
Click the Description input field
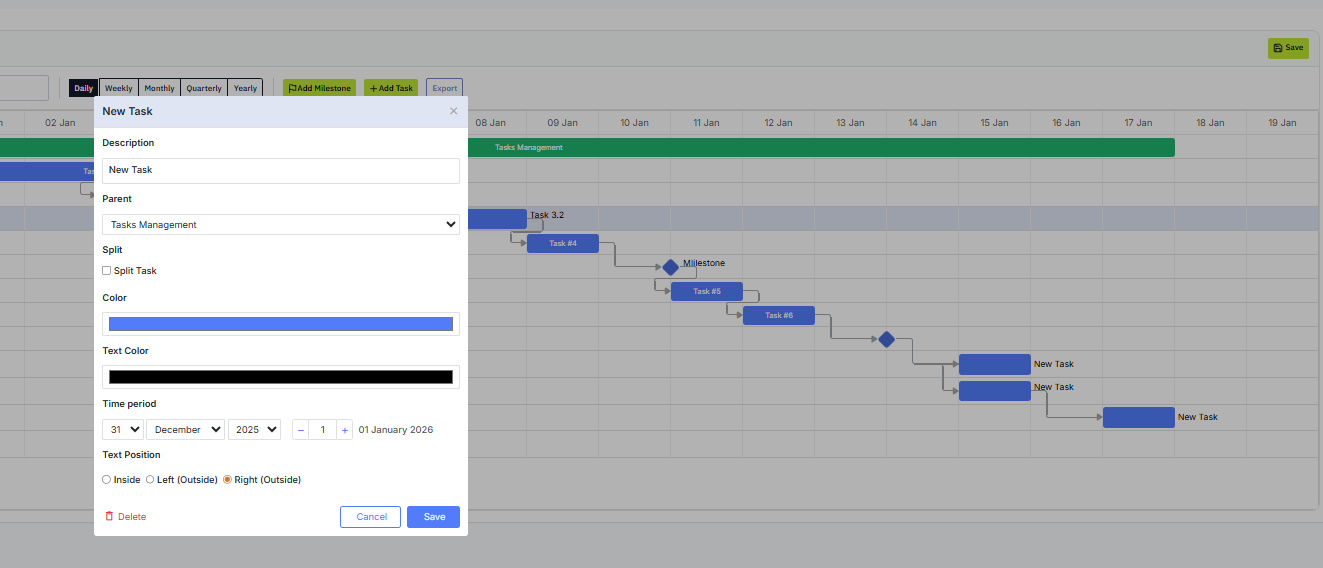click(x=281, y=170)
